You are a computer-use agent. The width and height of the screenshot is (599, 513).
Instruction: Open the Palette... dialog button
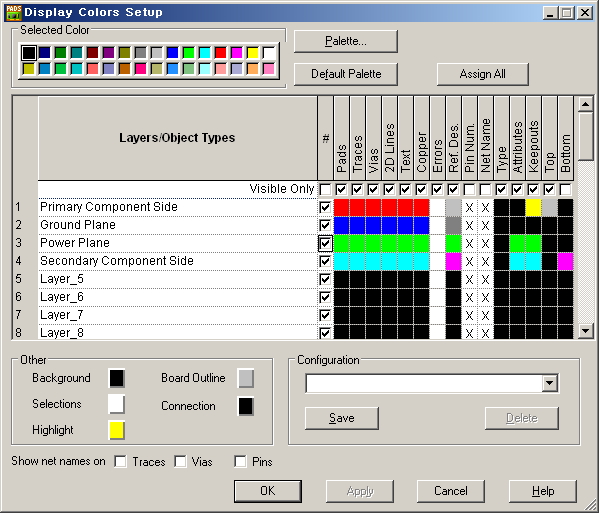346,41
